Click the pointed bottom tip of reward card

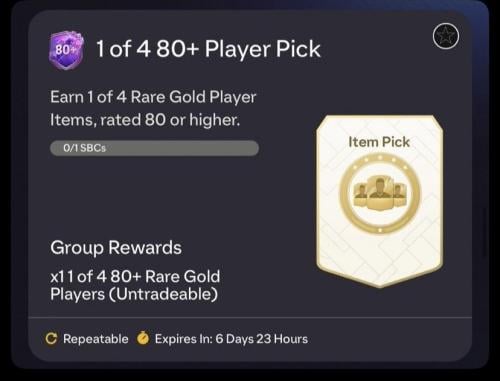(x=380, y=283)
